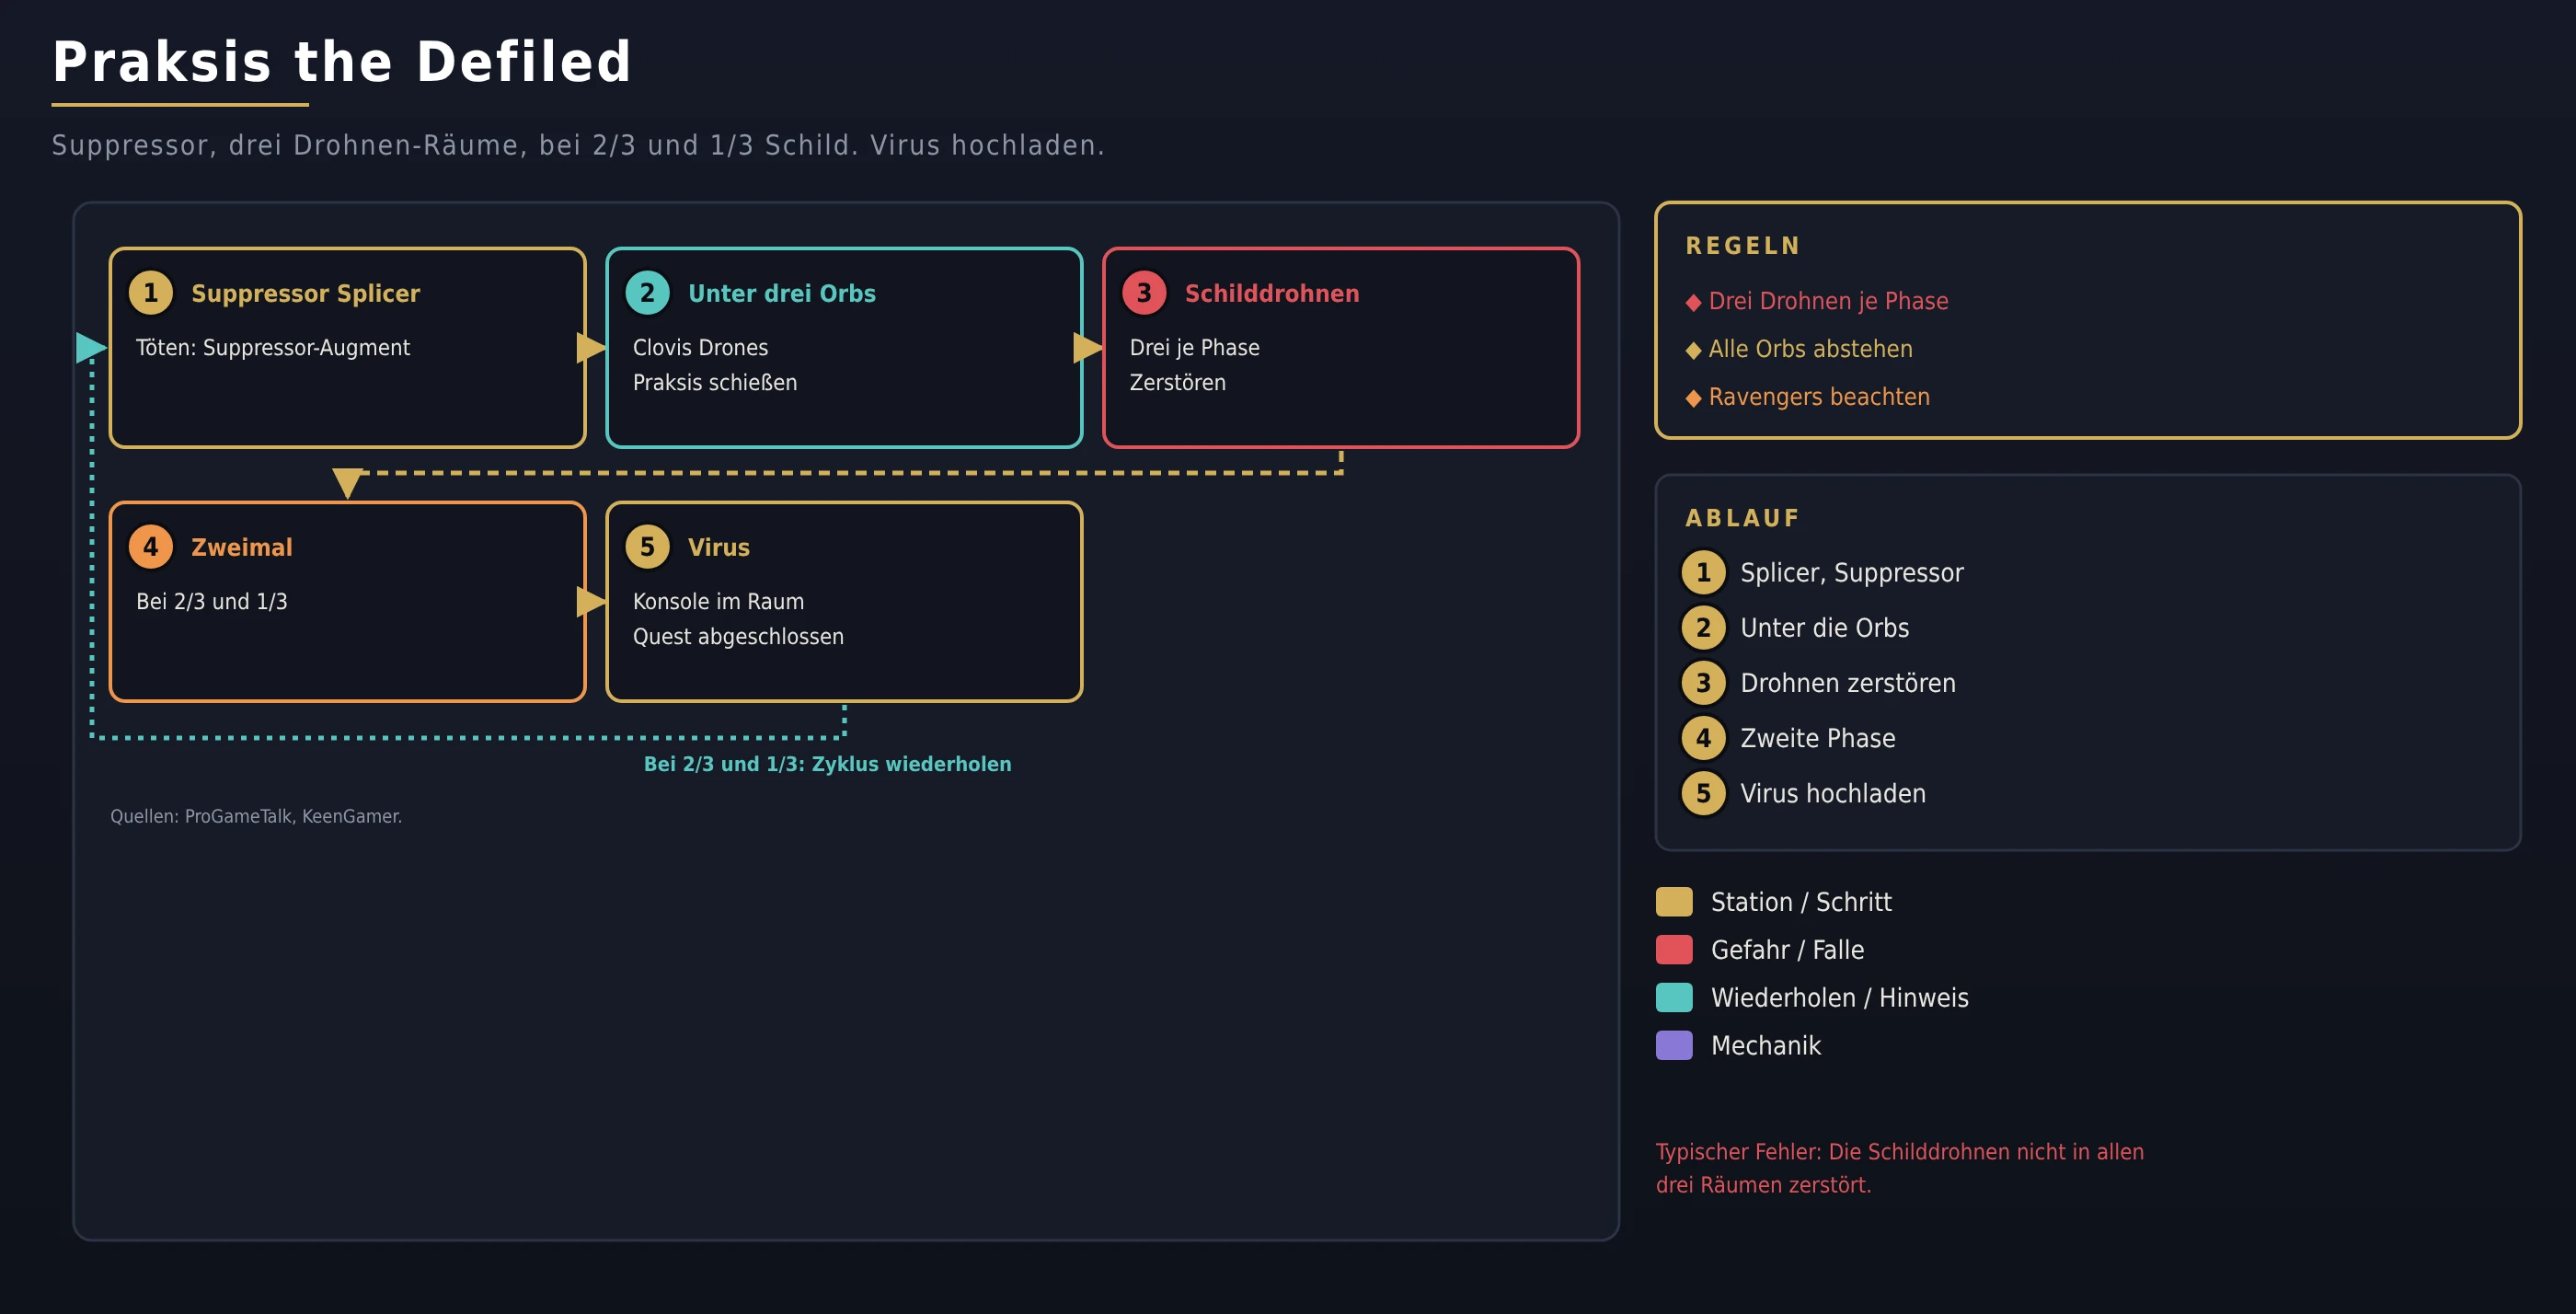Image resolution: width=2576 pixels, height=1314 pixels.
Task: Select the Unter drei Orbs card title
Action: [x=782, y=293]
